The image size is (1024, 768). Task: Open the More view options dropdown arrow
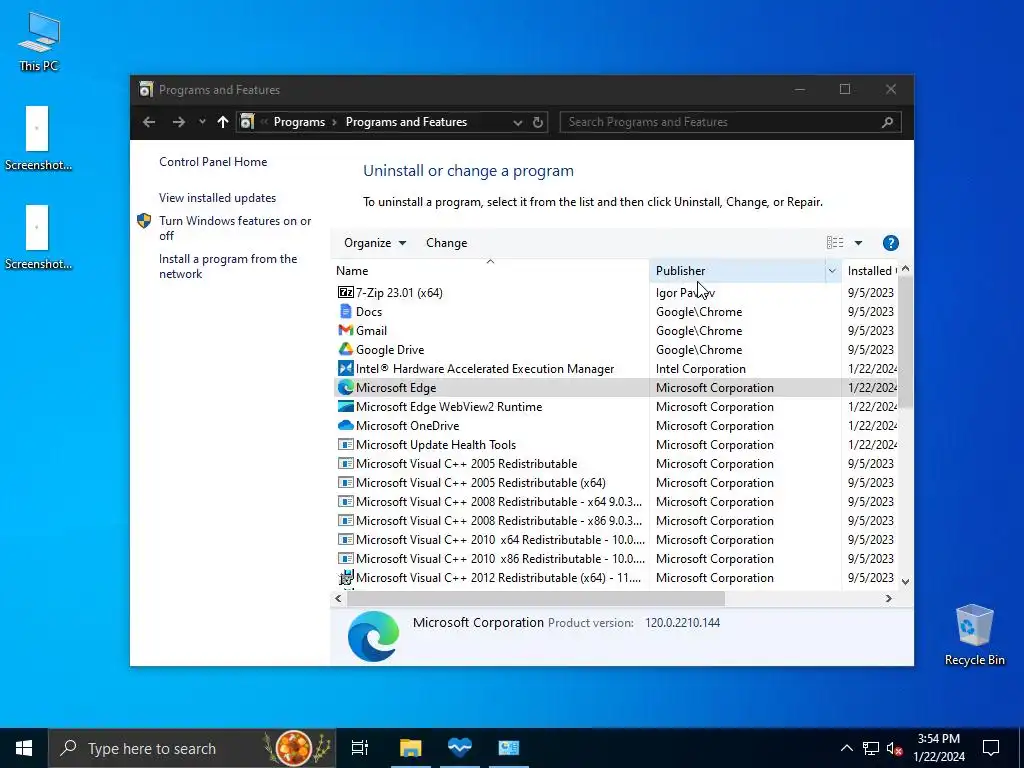858,243
